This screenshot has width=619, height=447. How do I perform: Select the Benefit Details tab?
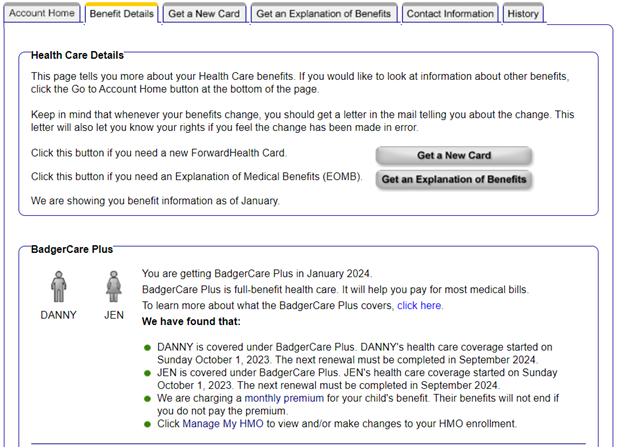tap(121, 14)
